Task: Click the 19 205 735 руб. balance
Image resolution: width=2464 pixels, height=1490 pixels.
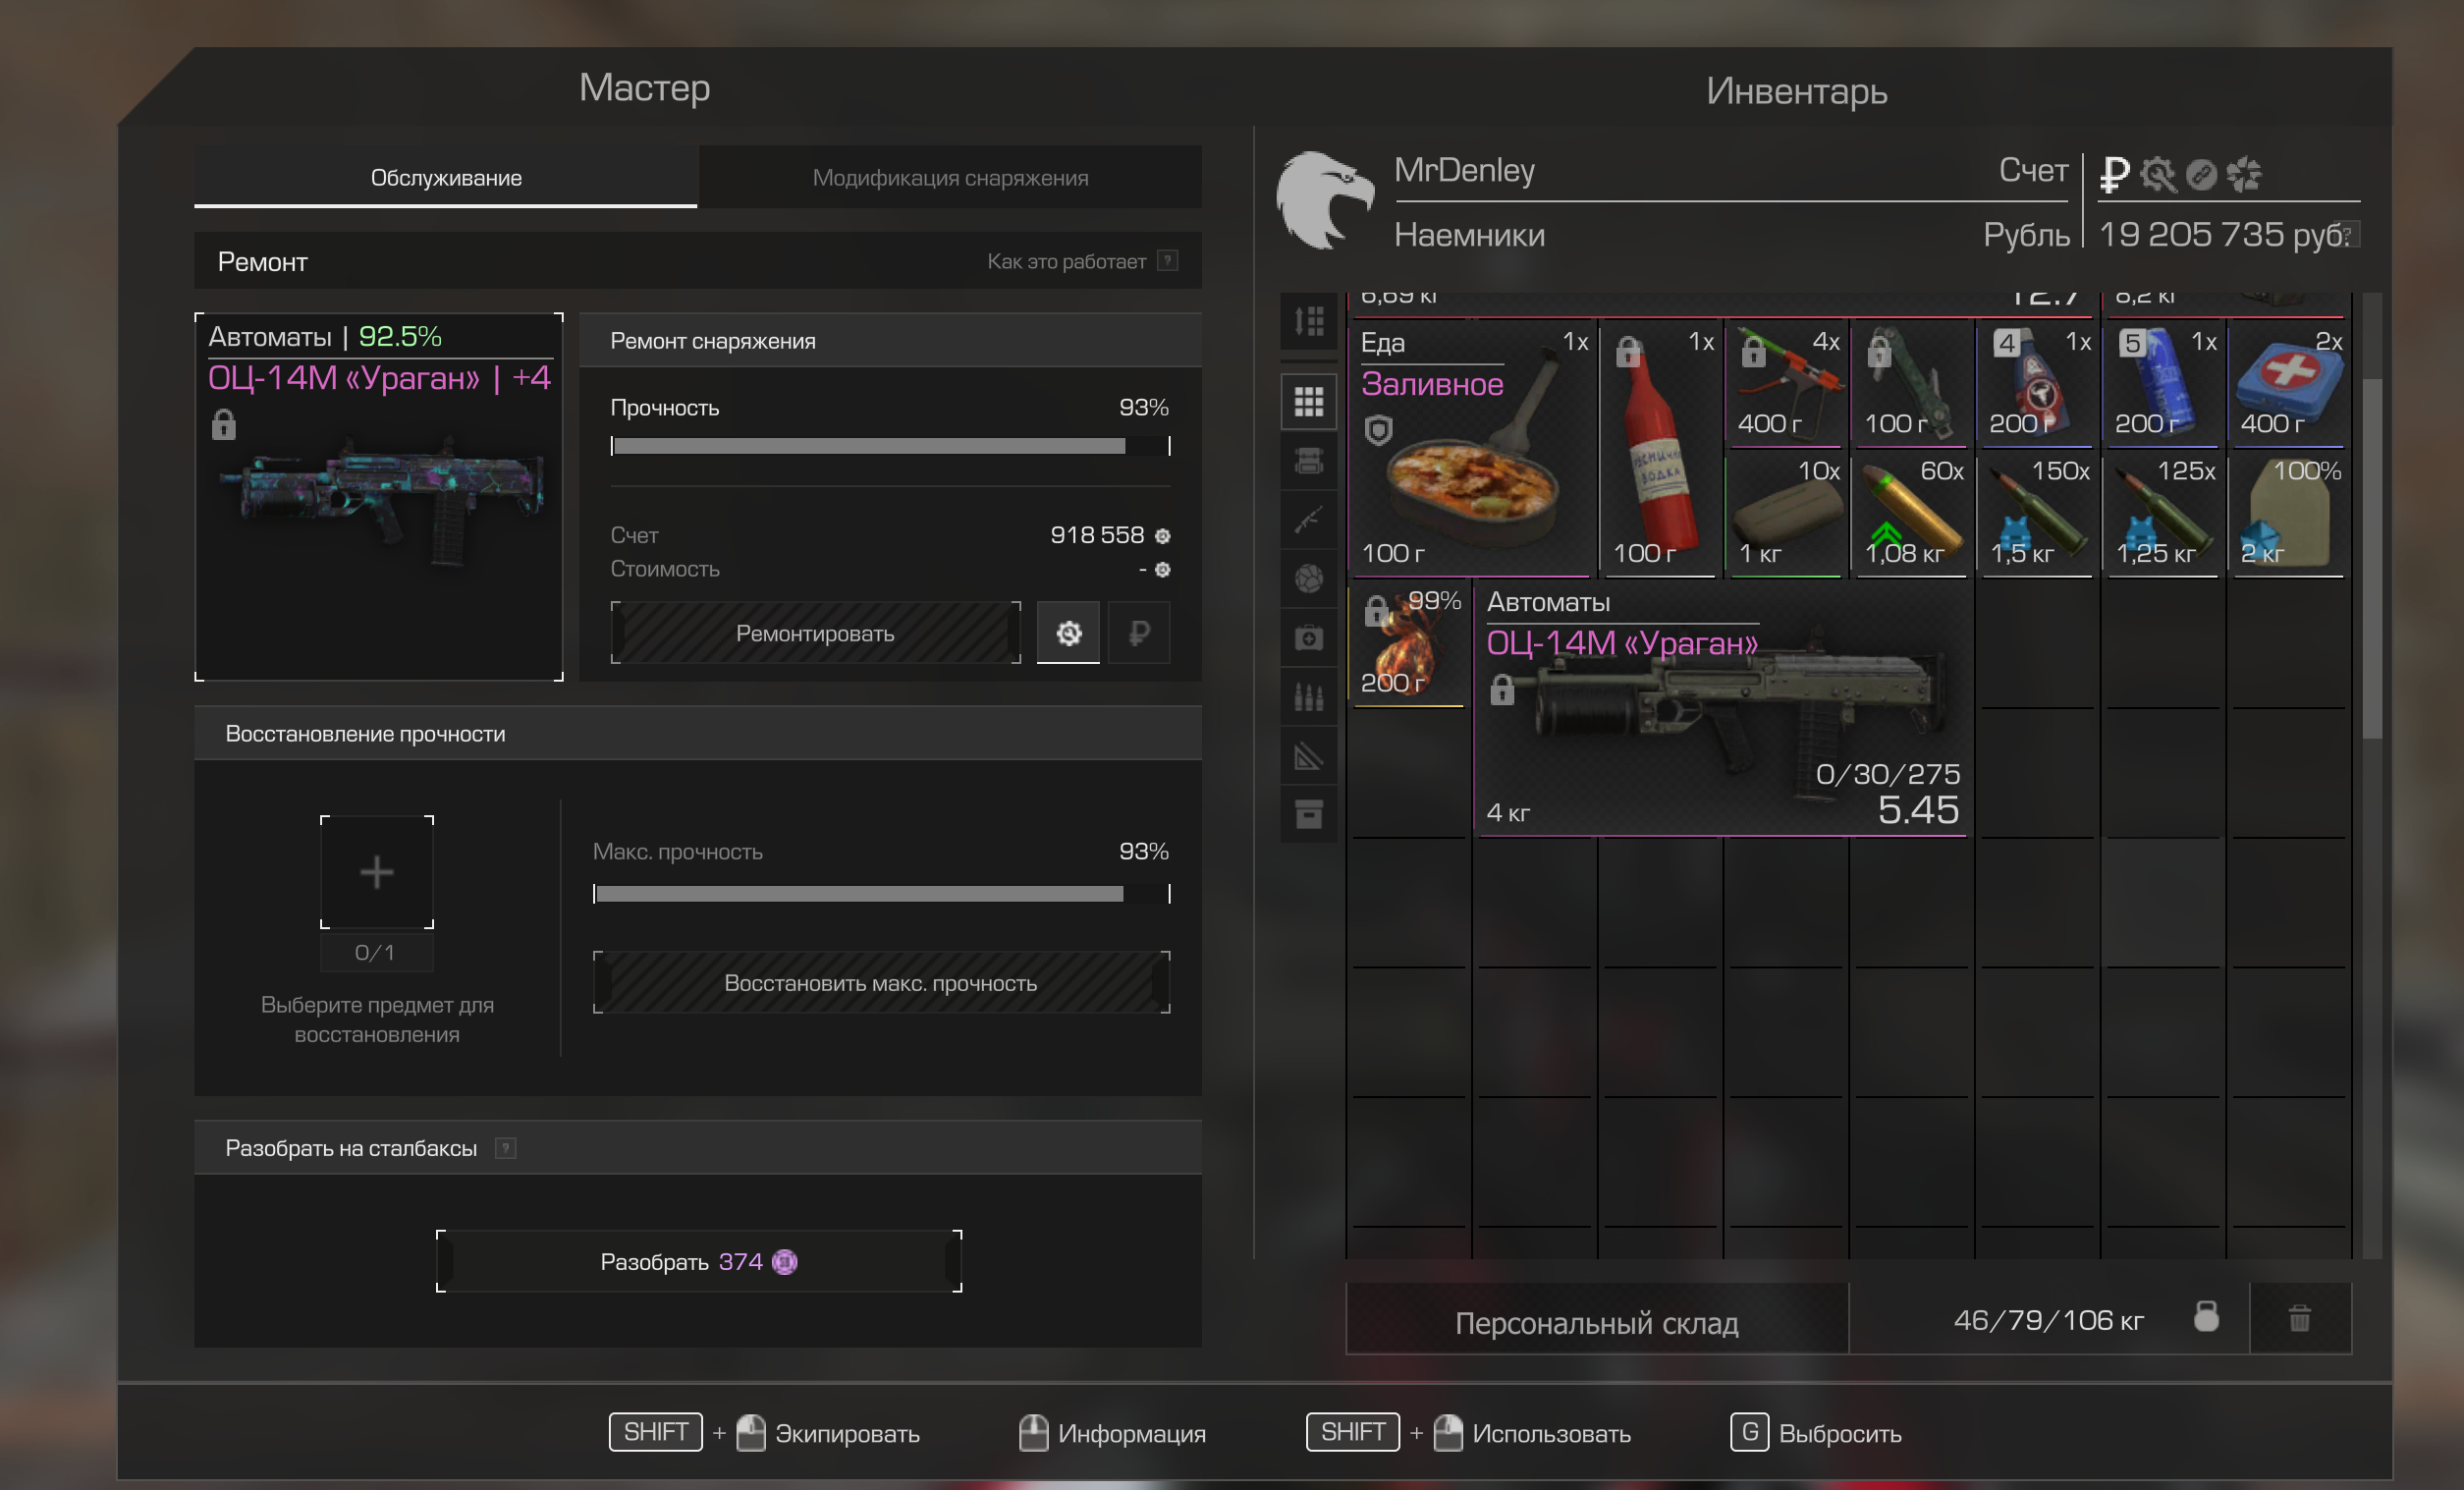Action: (2223, 234)
